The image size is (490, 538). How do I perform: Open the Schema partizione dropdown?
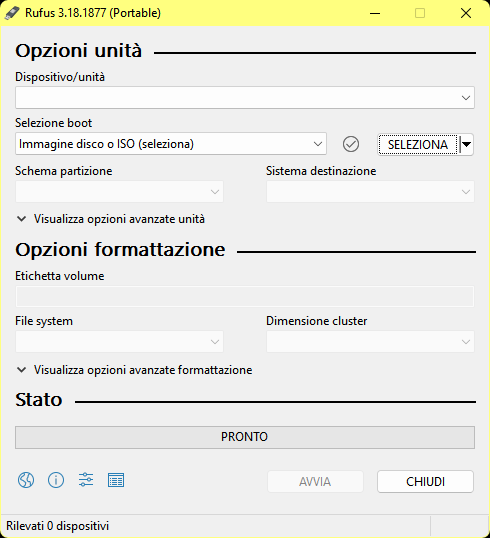[x=119, y=191]
